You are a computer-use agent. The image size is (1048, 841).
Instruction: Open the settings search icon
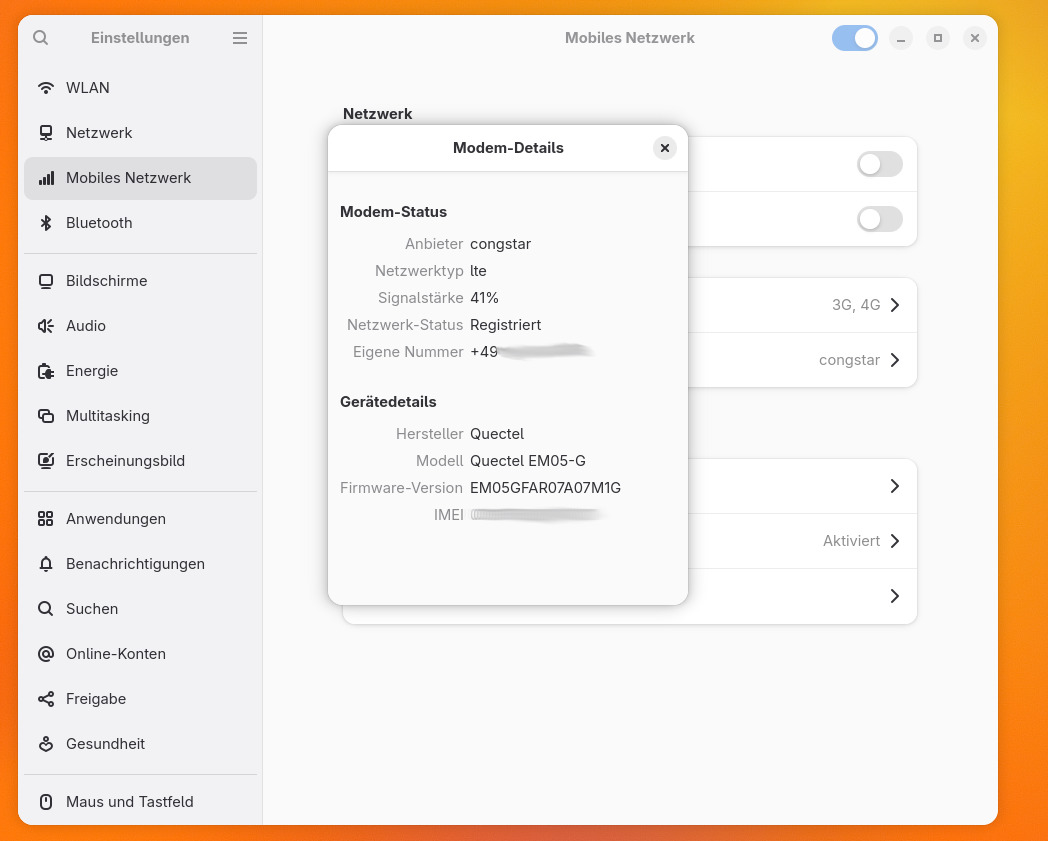pyautogui.click(x=41, y=37)
